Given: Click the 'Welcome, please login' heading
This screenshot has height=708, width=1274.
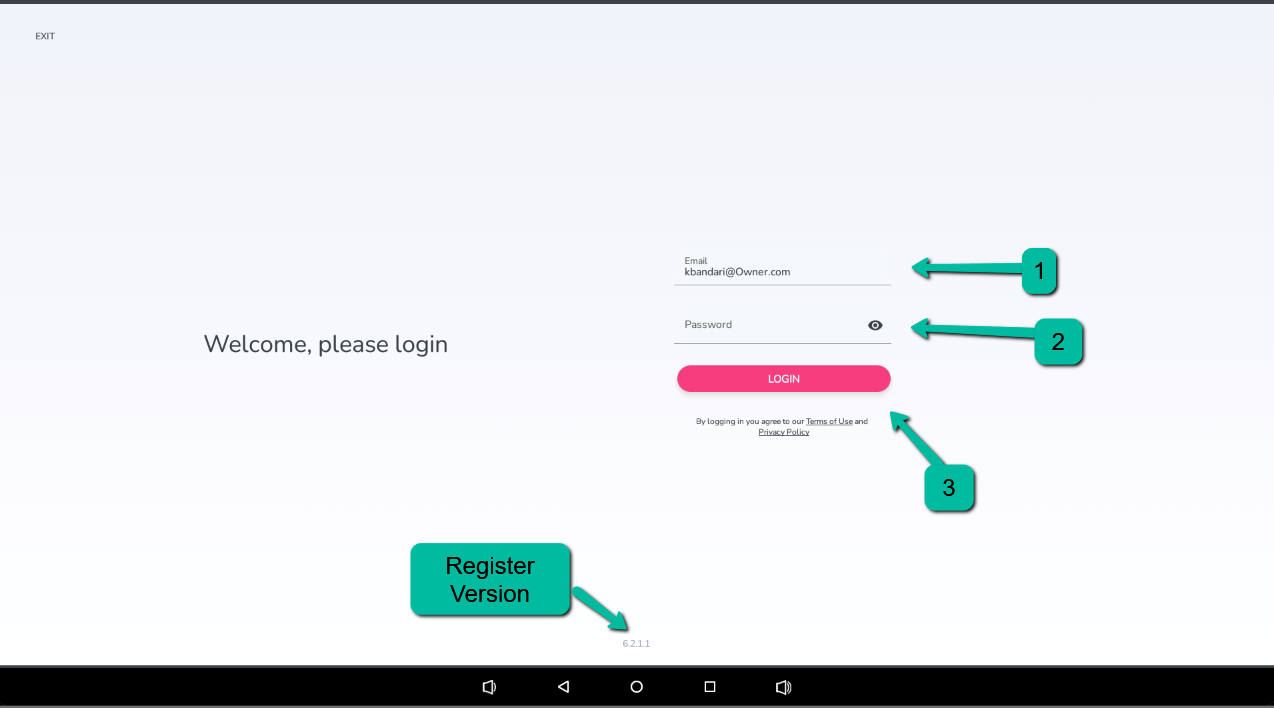Looking at the screenshot, I should point(325,344).
